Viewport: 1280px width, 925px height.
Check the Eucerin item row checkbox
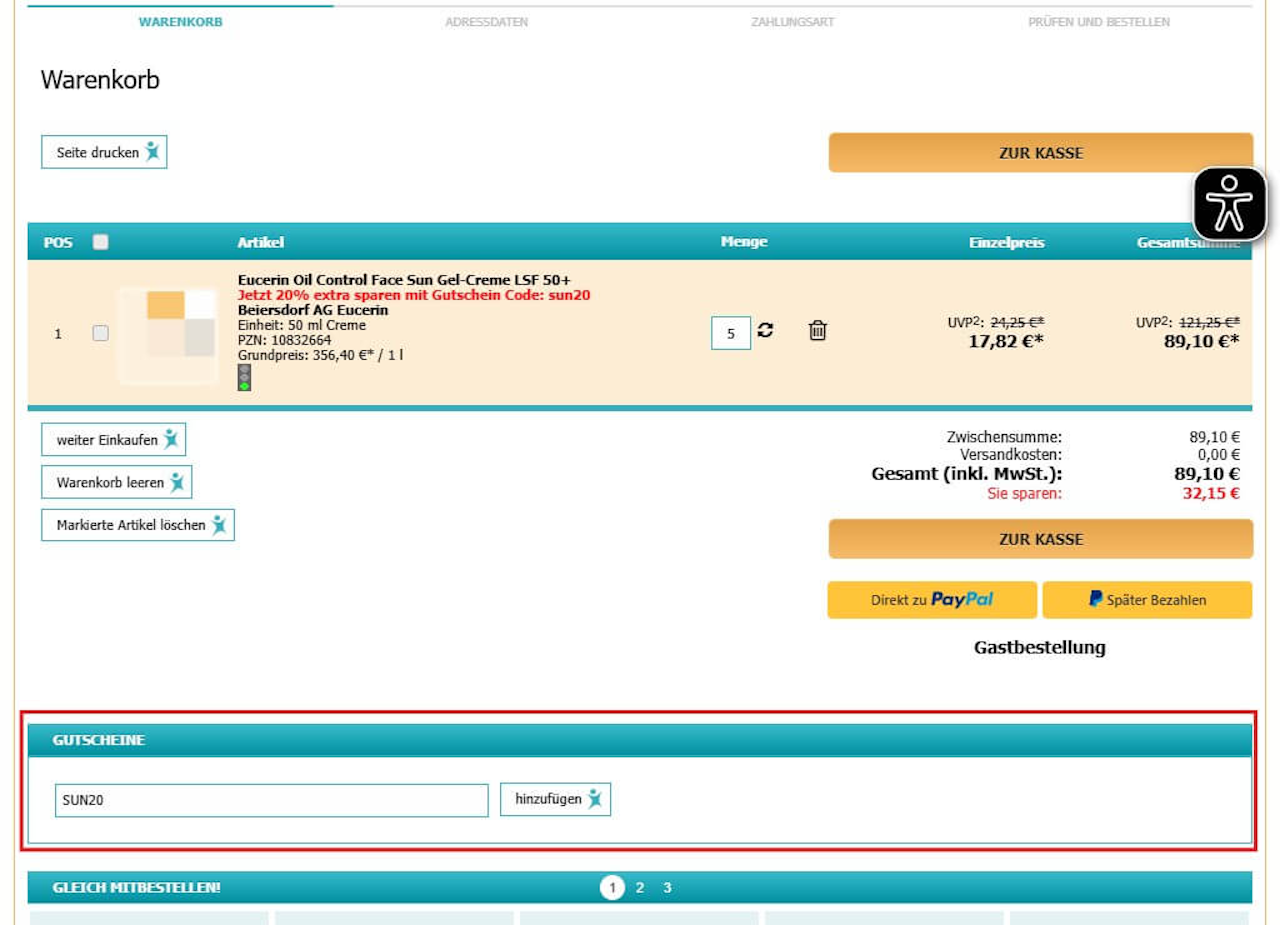coord(100,333)
